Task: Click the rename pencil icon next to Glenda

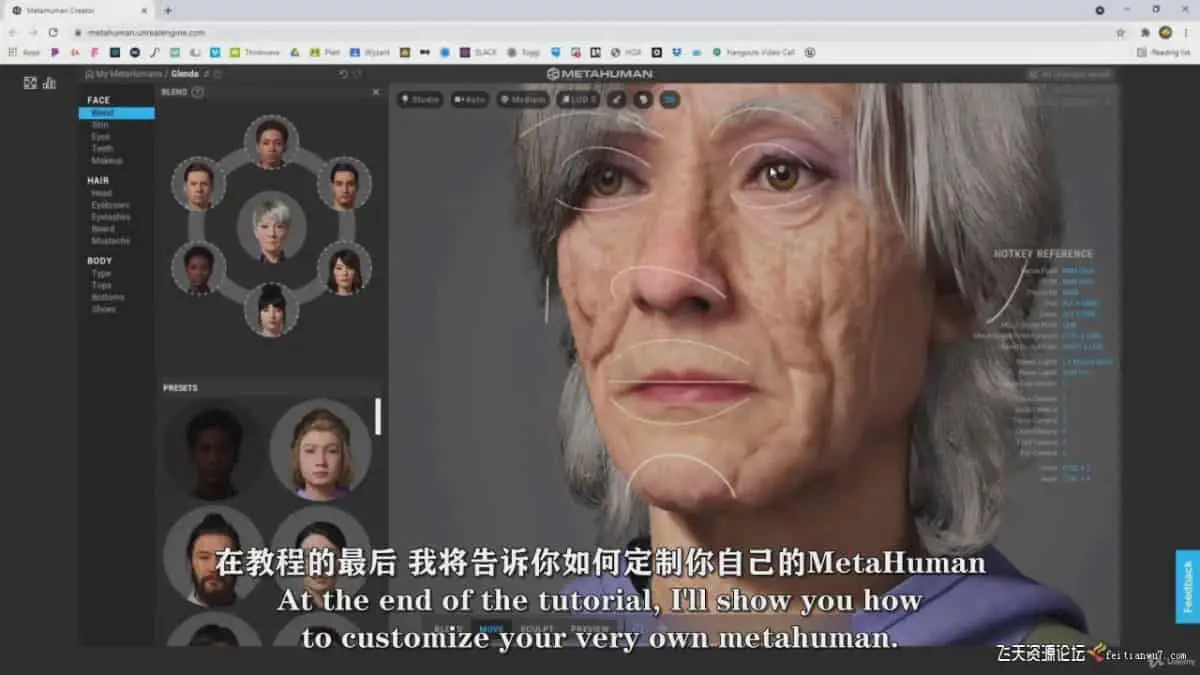Action: coord(207,74)
